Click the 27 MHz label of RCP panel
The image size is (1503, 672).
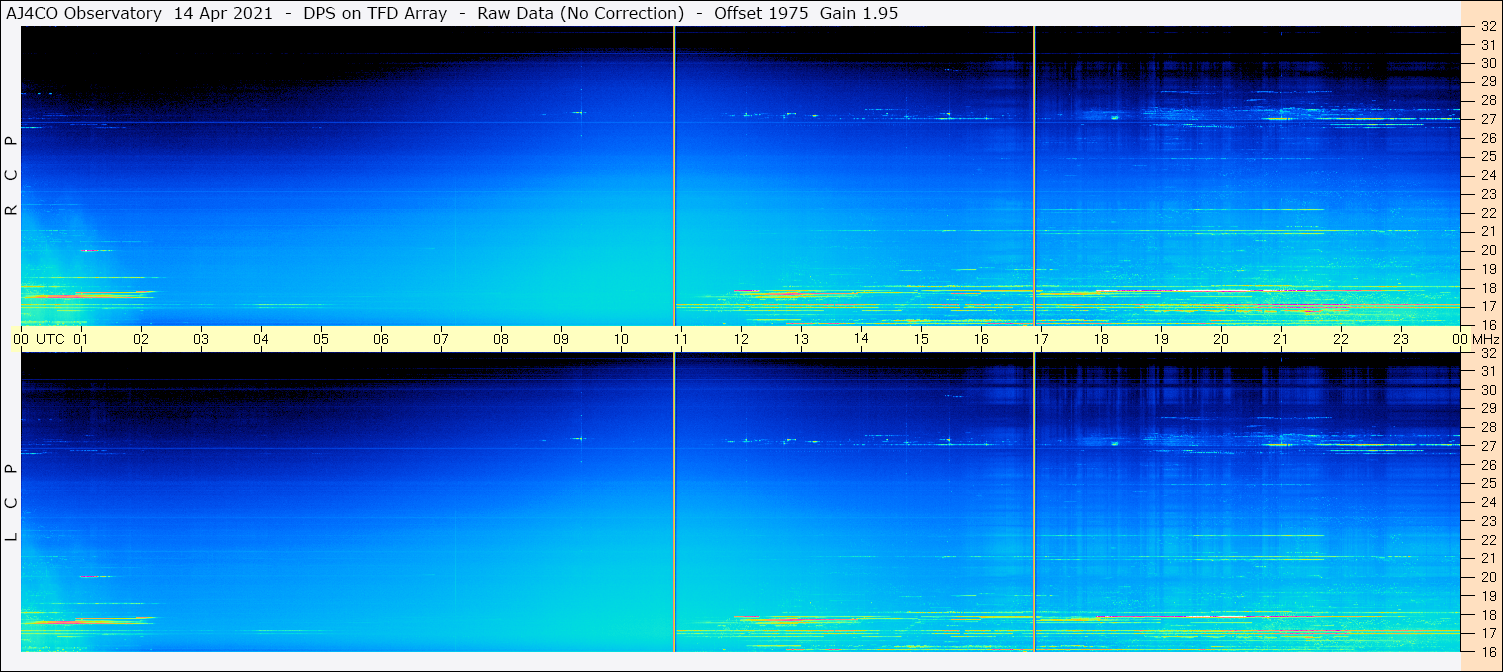[x=1487, y=119]
